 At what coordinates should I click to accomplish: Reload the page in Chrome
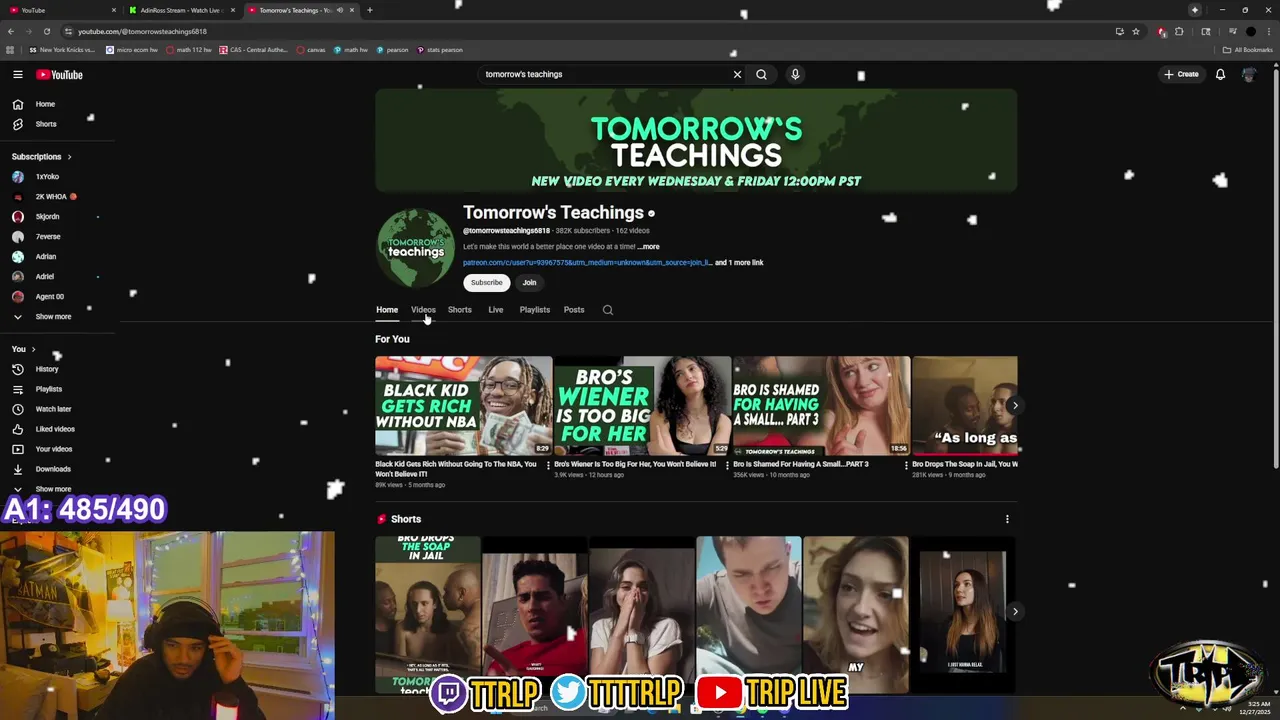pos(46,31)
